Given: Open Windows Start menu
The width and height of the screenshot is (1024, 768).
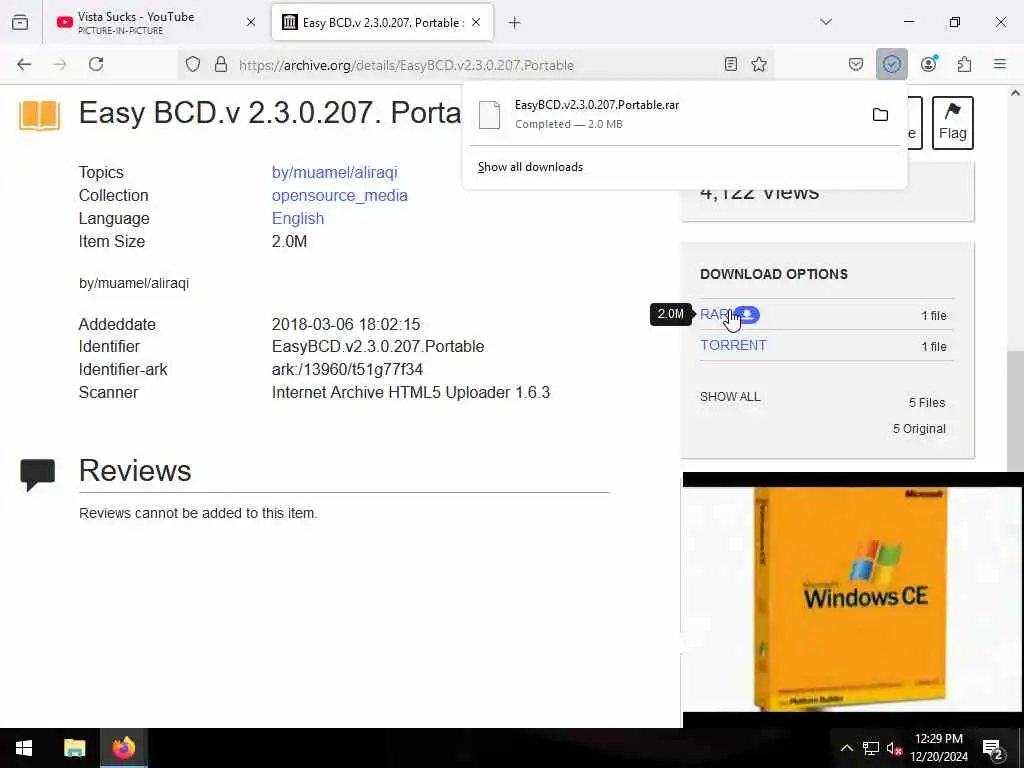Looking at the screenshot, I should tap(24, 748).
